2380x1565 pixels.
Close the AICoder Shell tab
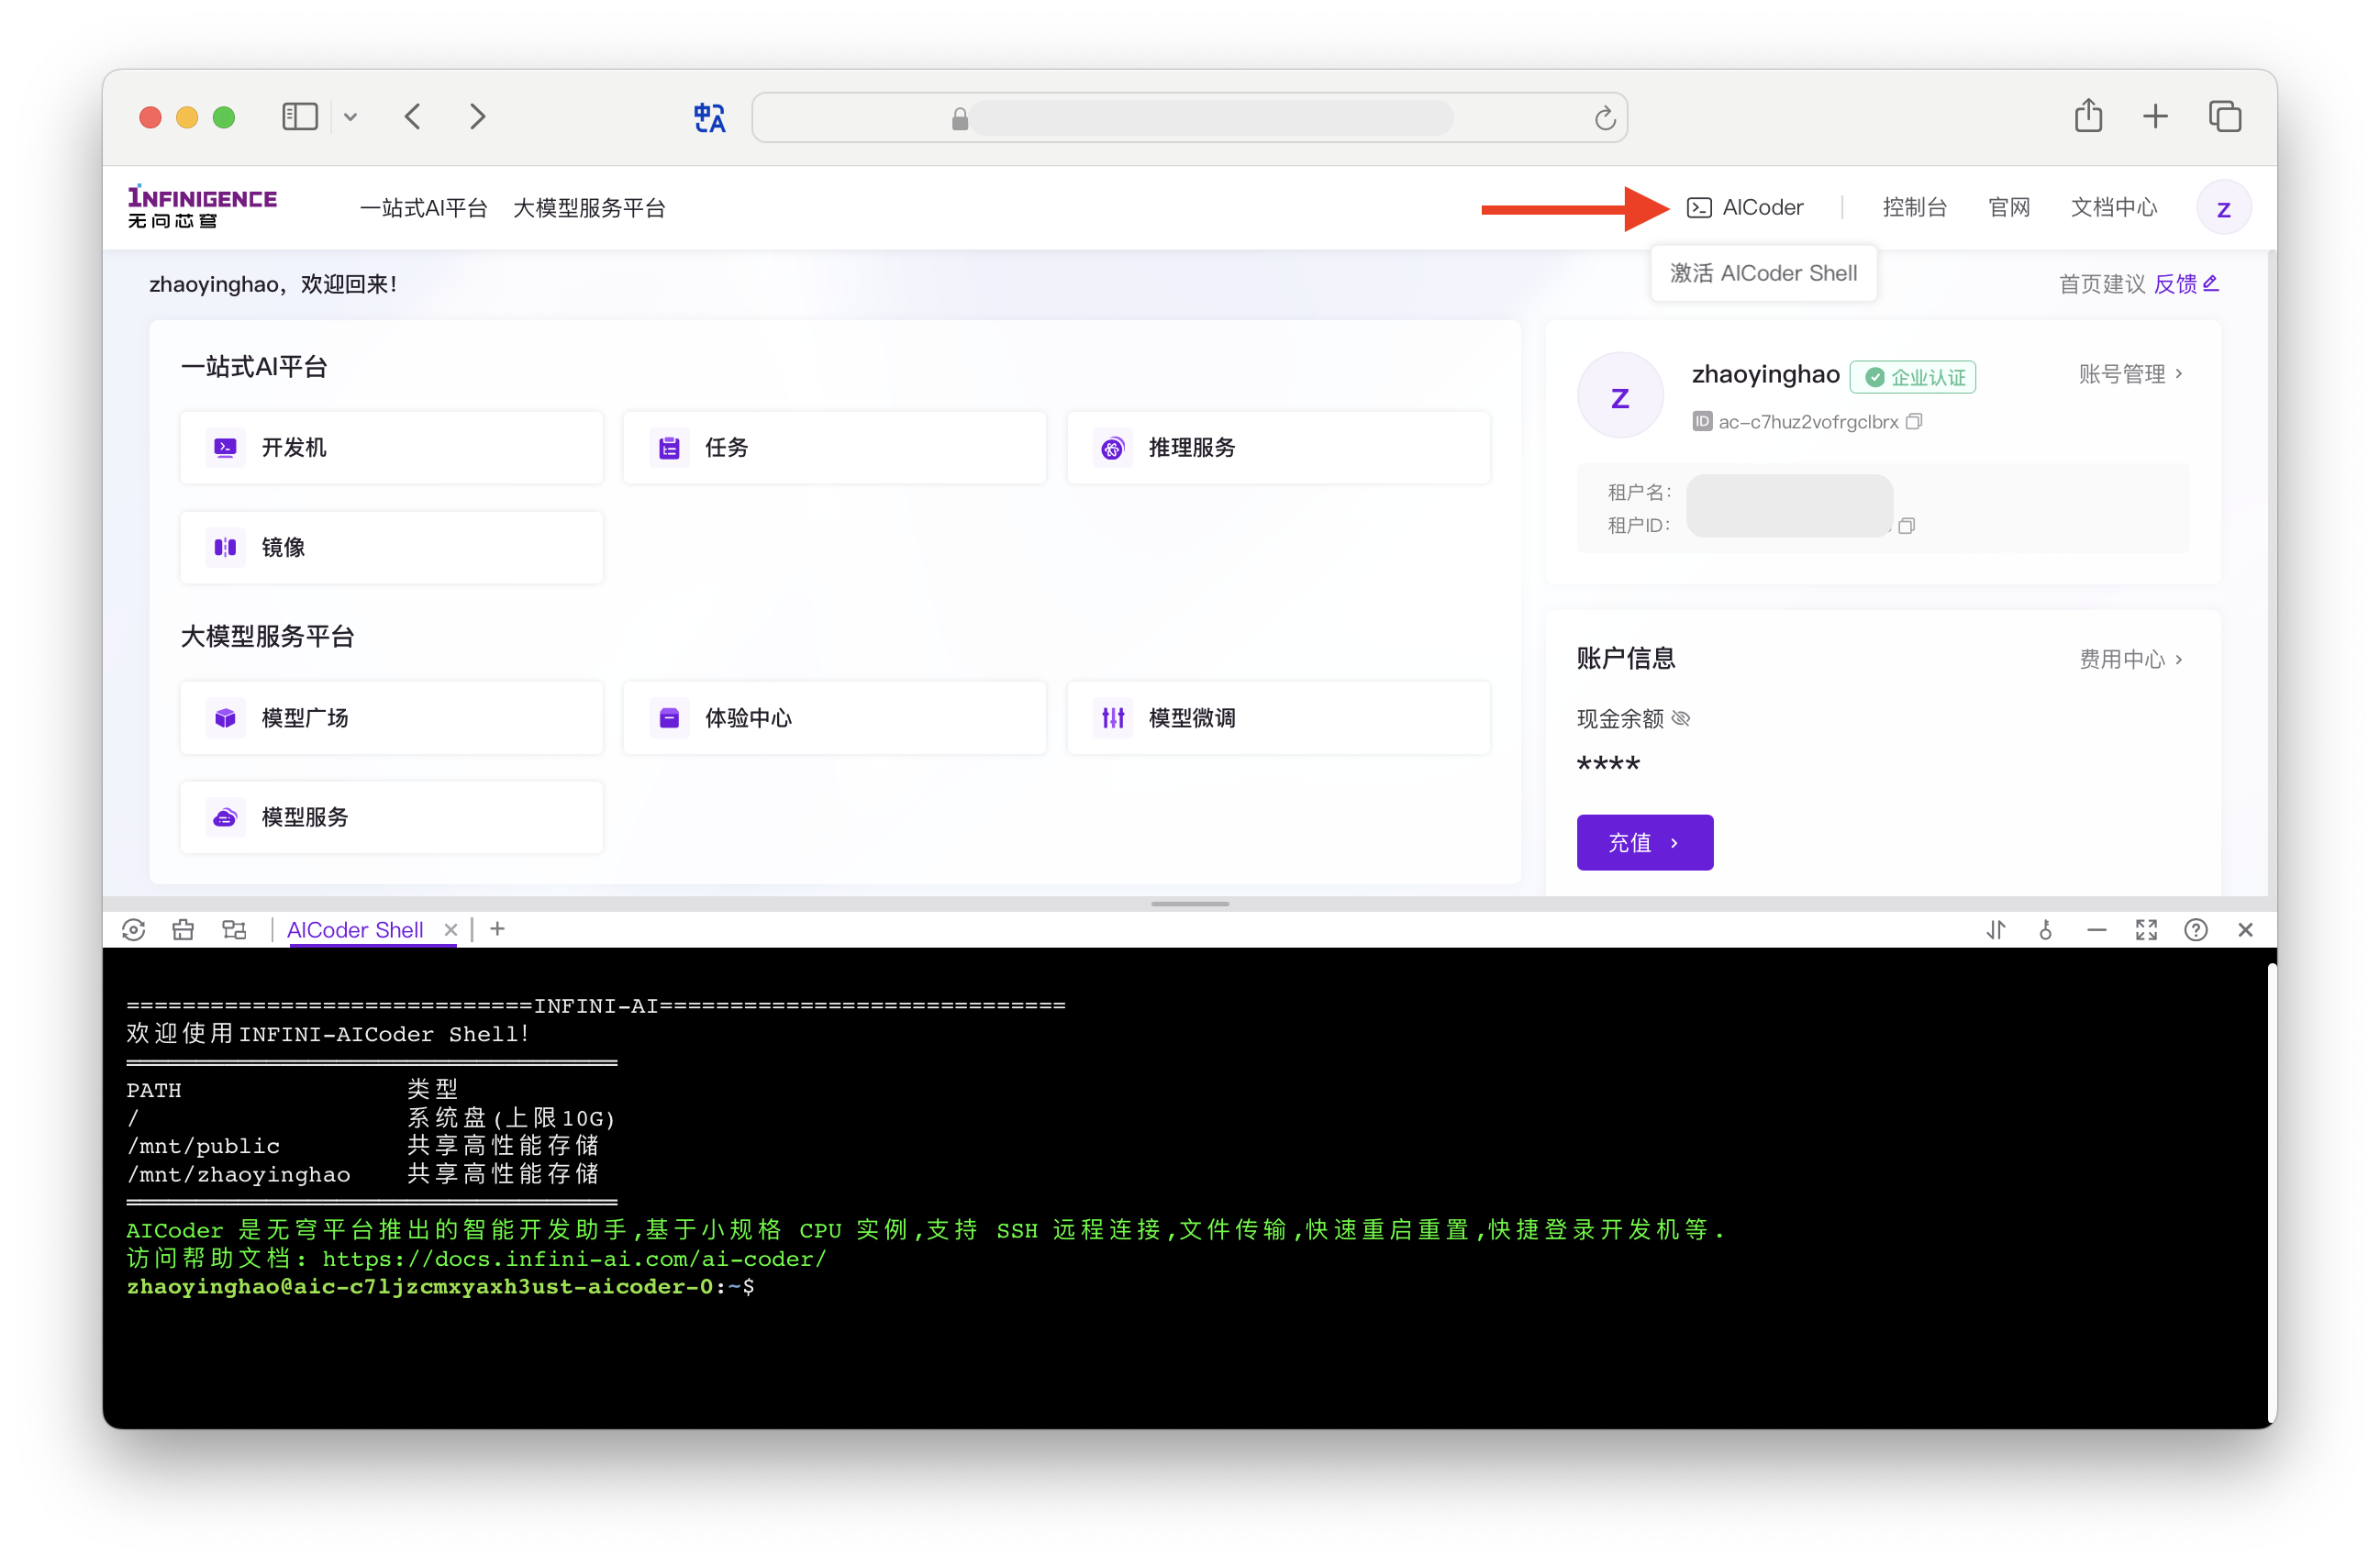450,930
